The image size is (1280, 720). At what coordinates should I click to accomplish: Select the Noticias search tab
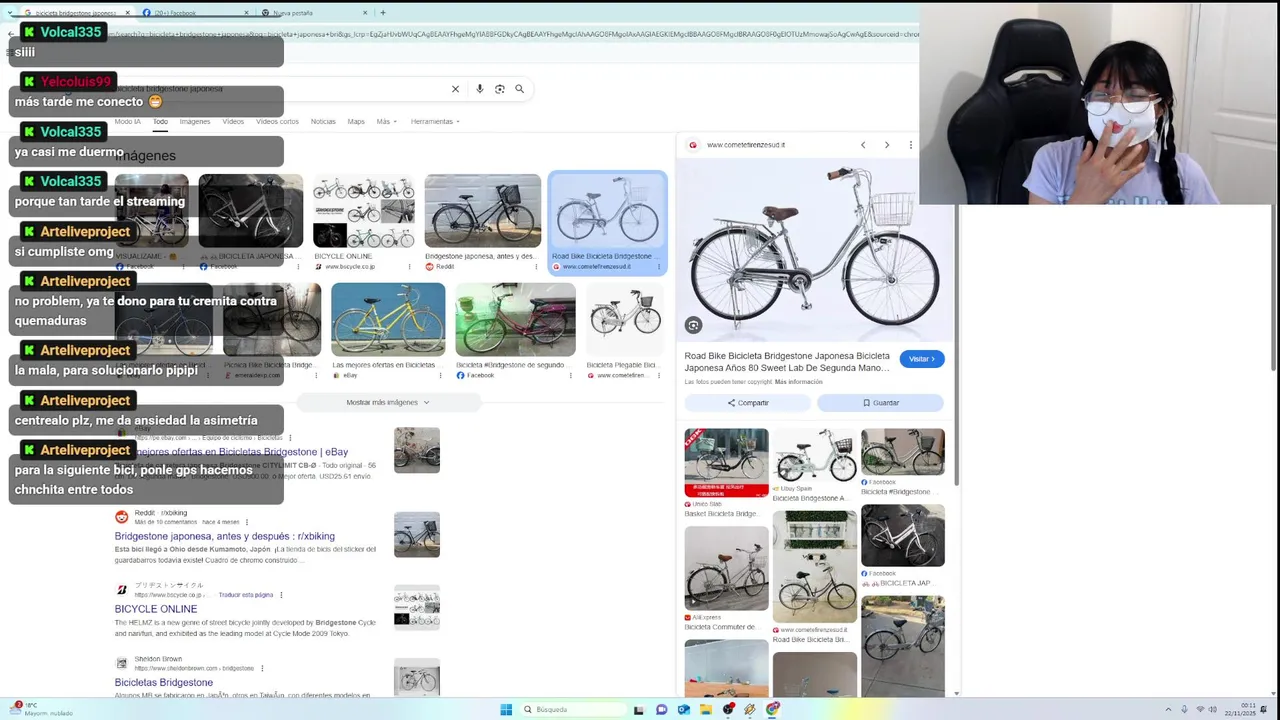[323, 121]
